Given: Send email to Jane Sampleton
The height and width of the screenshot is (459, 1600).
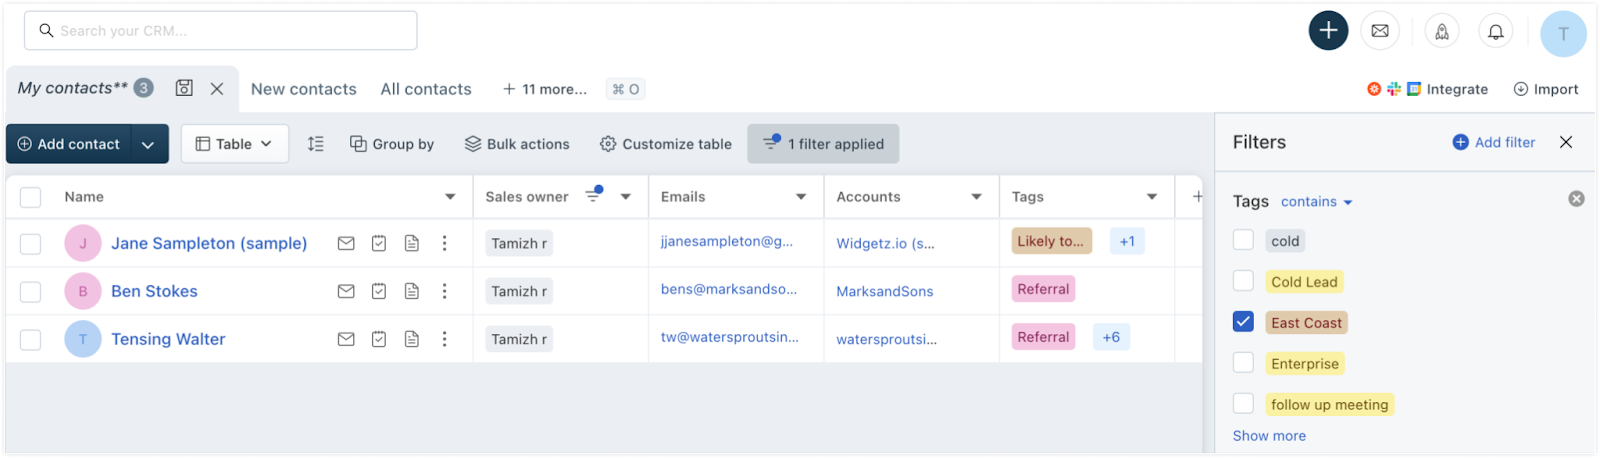Looking at the screenshot, I should 346,243.
